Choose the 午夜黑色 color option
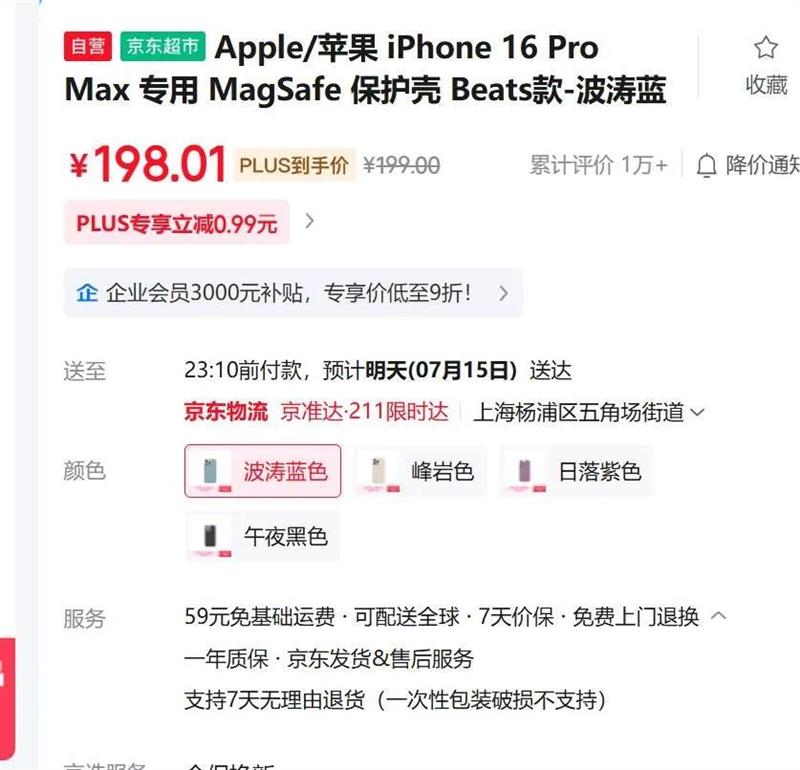Image resolution: width=800 pixels, height=770 pixels. (x=263, y=536)
